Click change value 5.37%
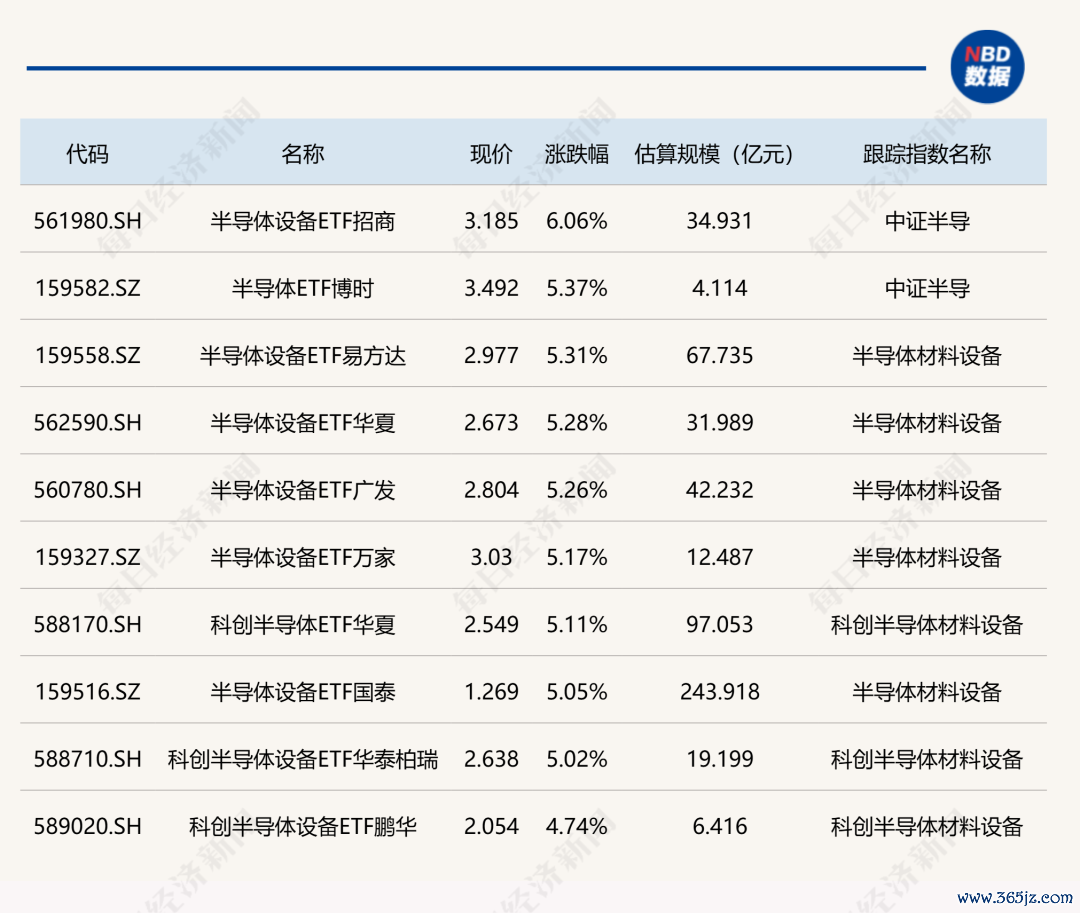 coord(577,288)
